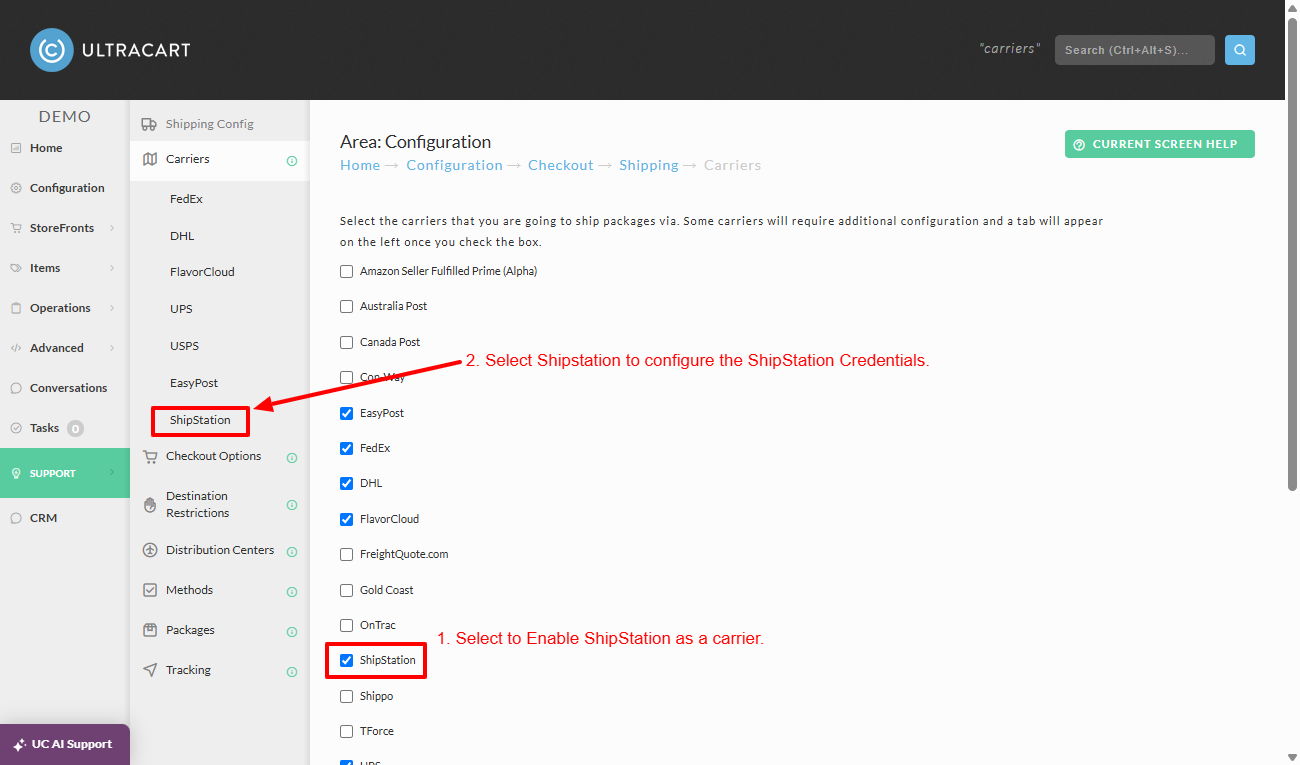Check the Shippo checkbox
This screenshot has width=1300, height=765.
pyautogui.click(x=347, y=696)
